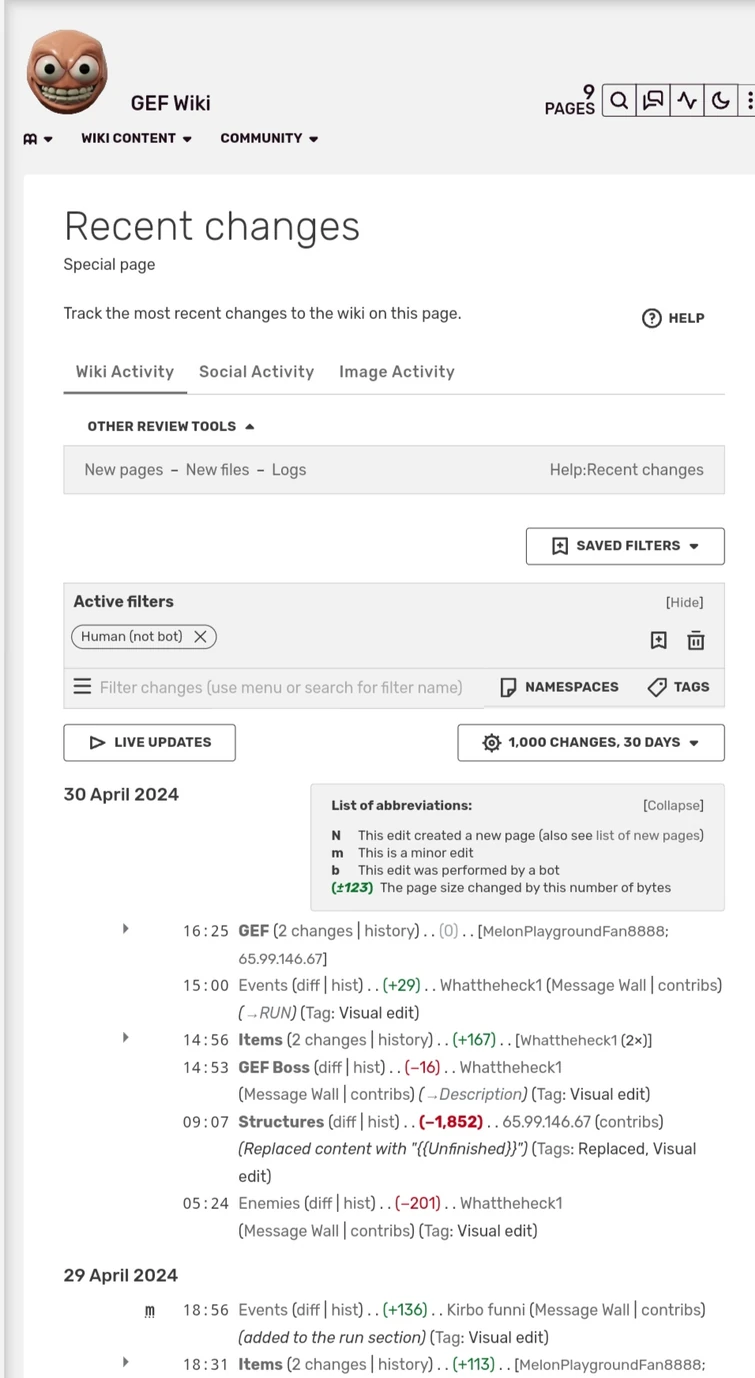The image size is (755, 1378).
Task: Save the current filter with the bookmark icon
Action: pyautogui.click(x=658, y=640)
